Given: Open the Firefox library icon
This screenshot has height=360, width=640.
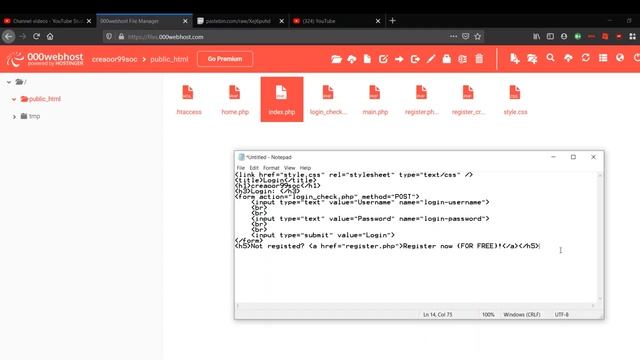Looking at the screenshot, I should click(536, 36).
